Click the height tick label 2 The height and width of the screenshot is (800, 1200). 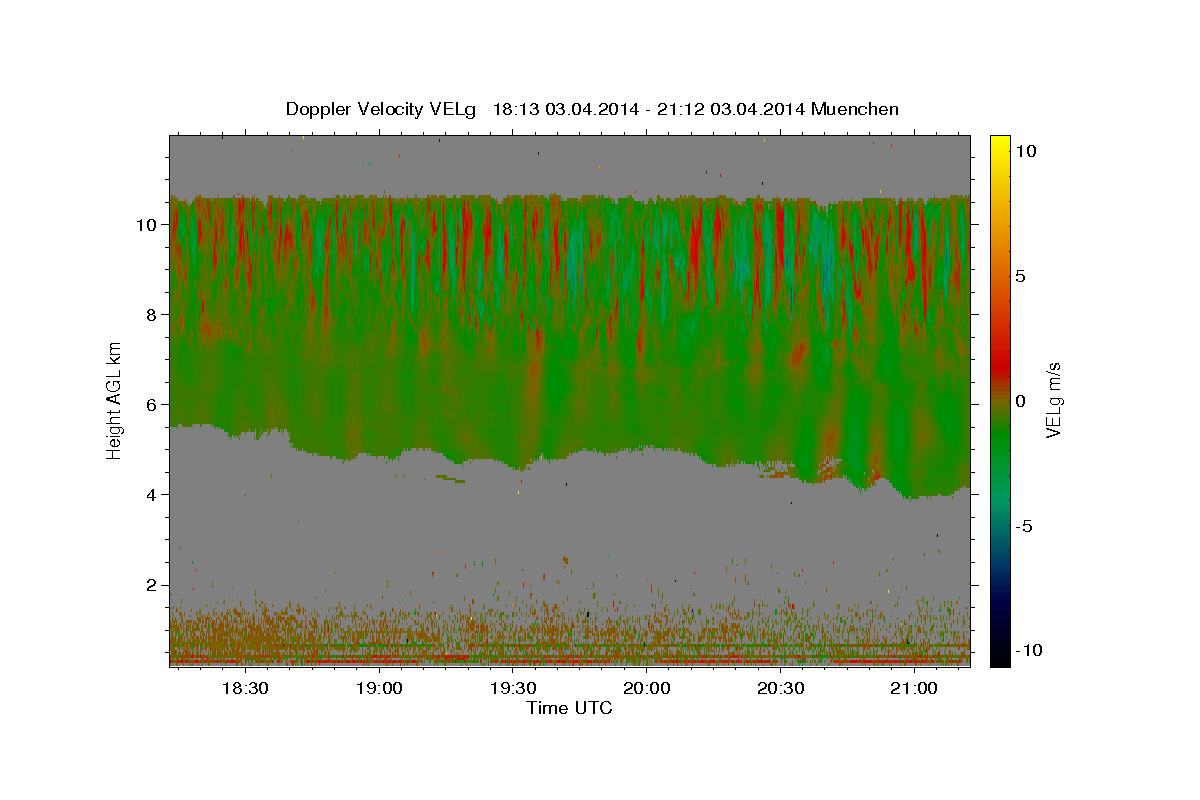153,584
